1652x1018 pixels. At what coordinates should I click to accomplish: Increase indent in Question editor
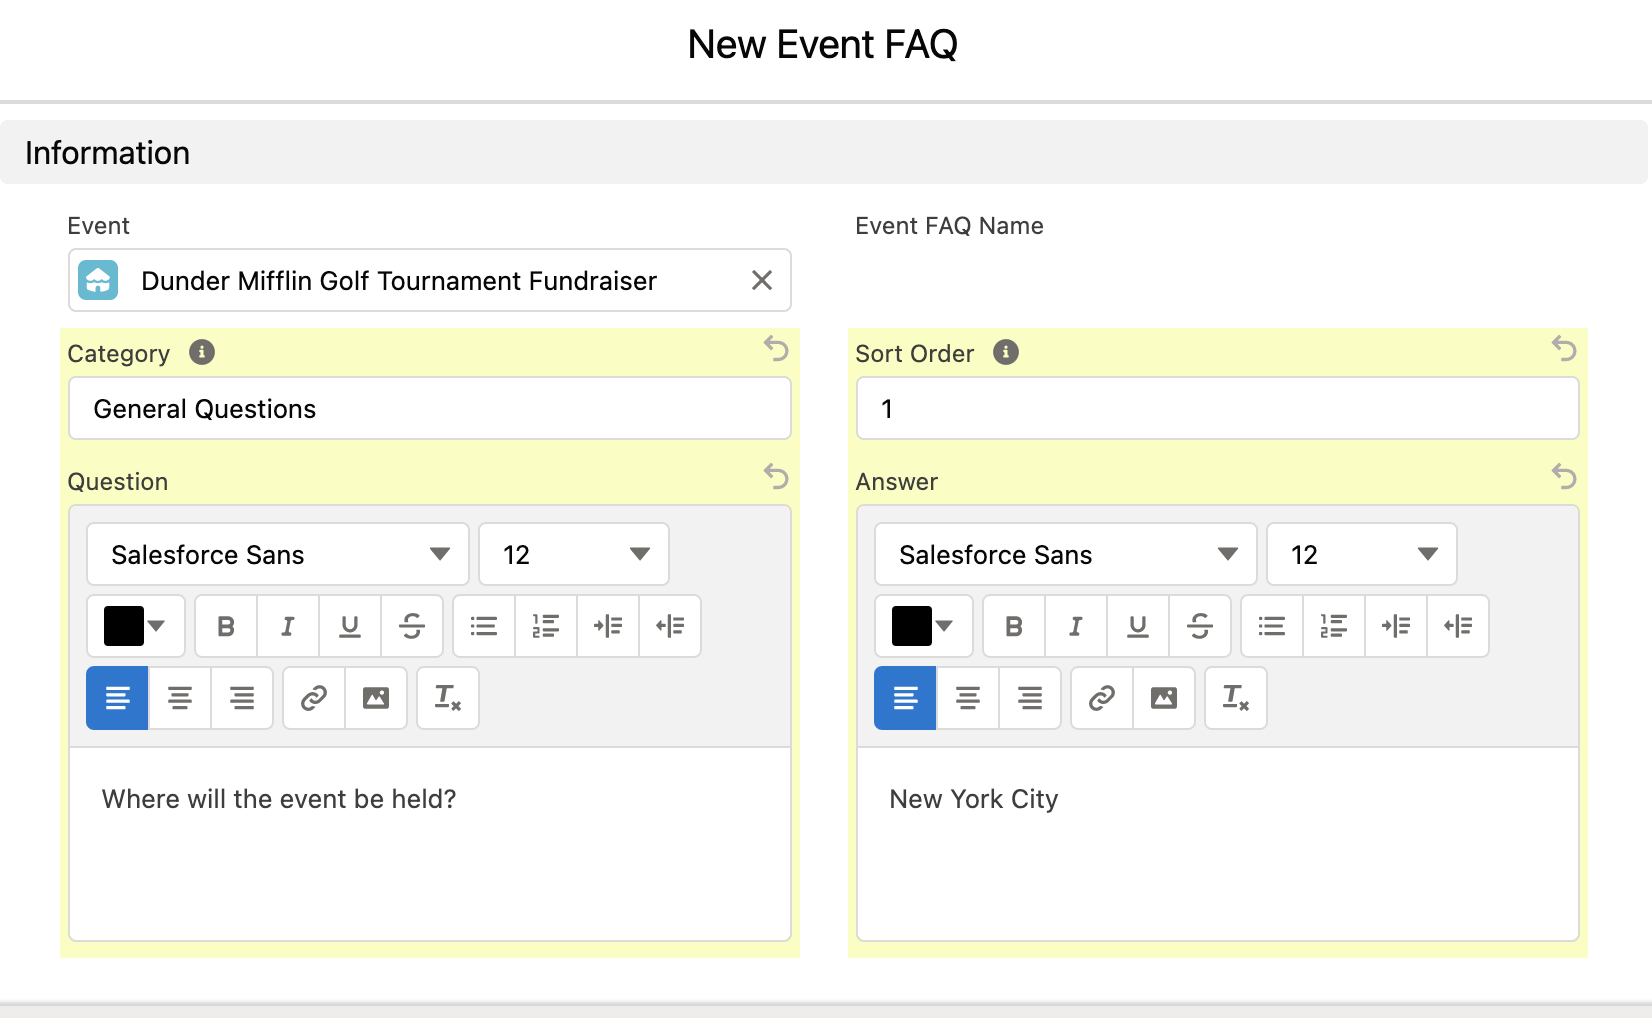pyautogui.click(x=608, y=626)
